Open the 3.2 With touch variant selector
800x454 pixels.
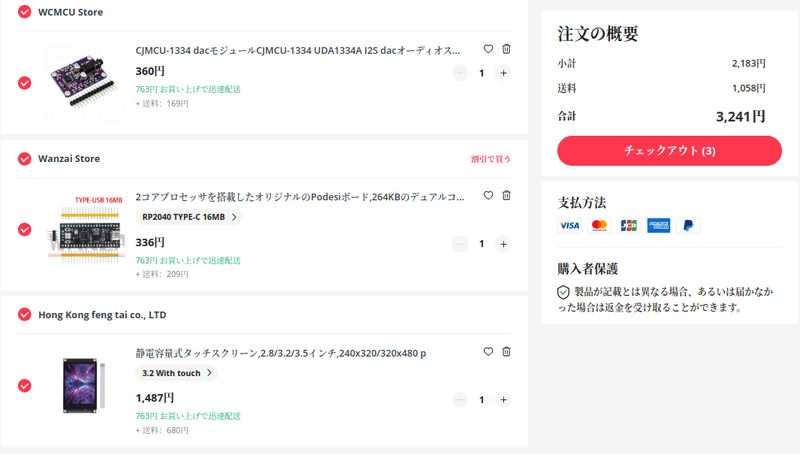coord(177,373)
